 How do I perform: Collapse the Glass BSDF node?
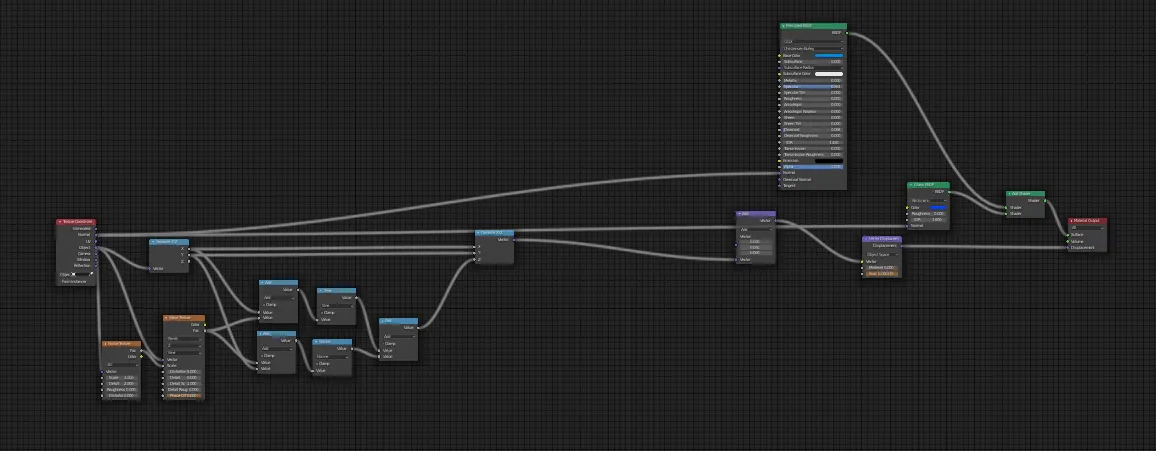[910, 185]
